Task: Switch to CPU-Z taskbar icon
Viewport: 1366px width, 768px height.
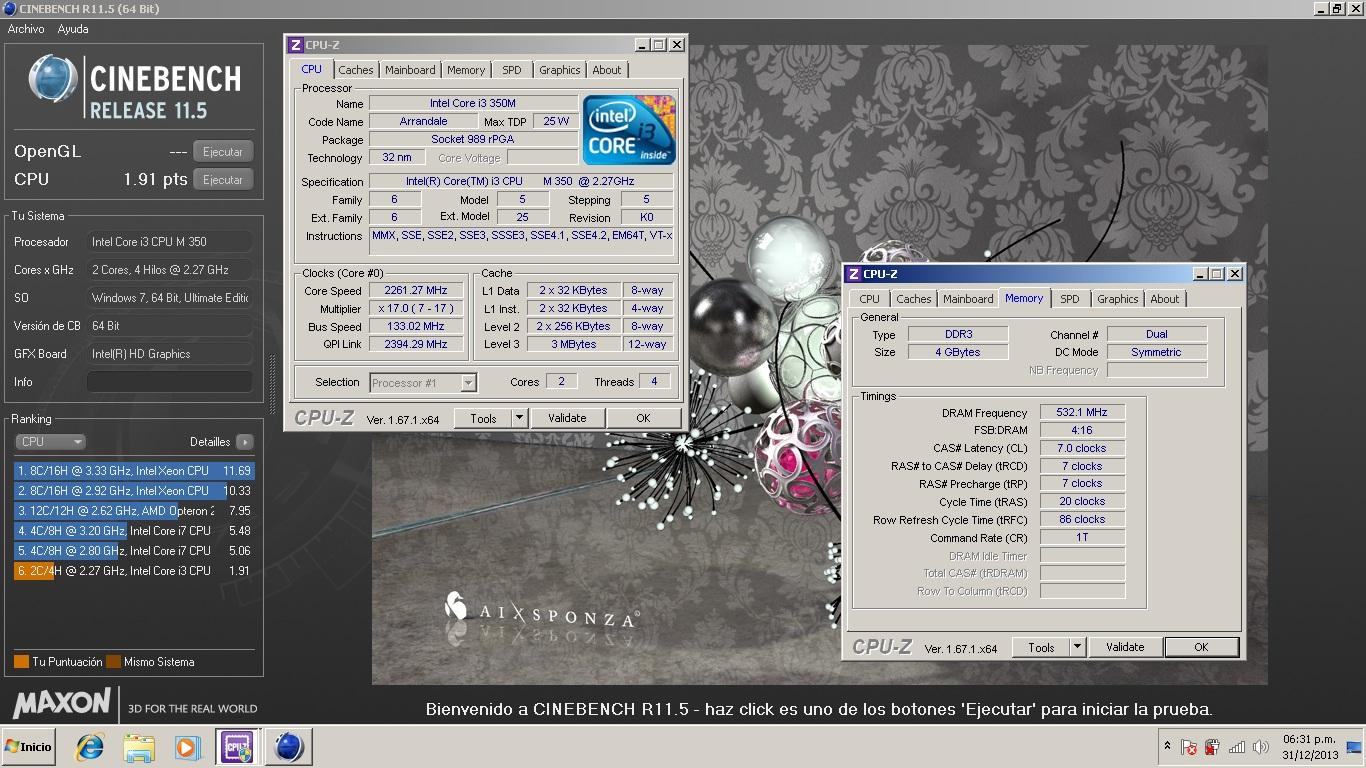Action: click(238, 747)
